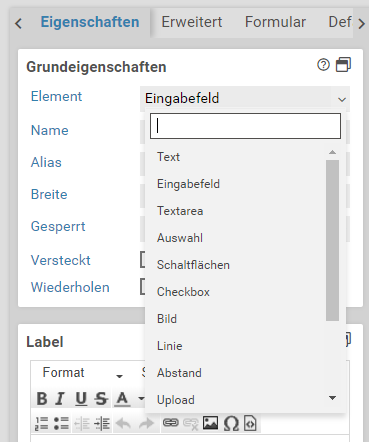Click the window stack icon beside help
This screenshot has width=369, height=442.
[x=343, y=65]
